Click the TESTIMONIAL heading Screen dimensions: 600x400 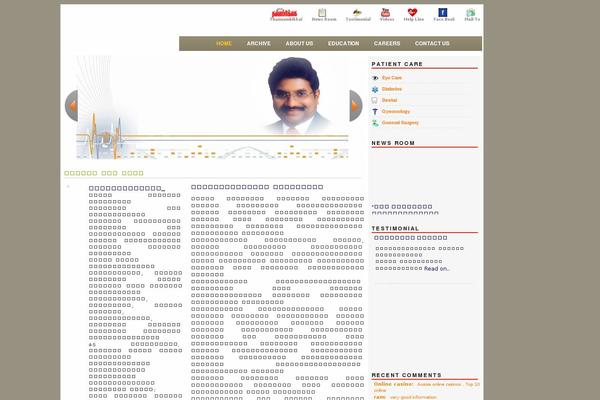tap(395, 229)
